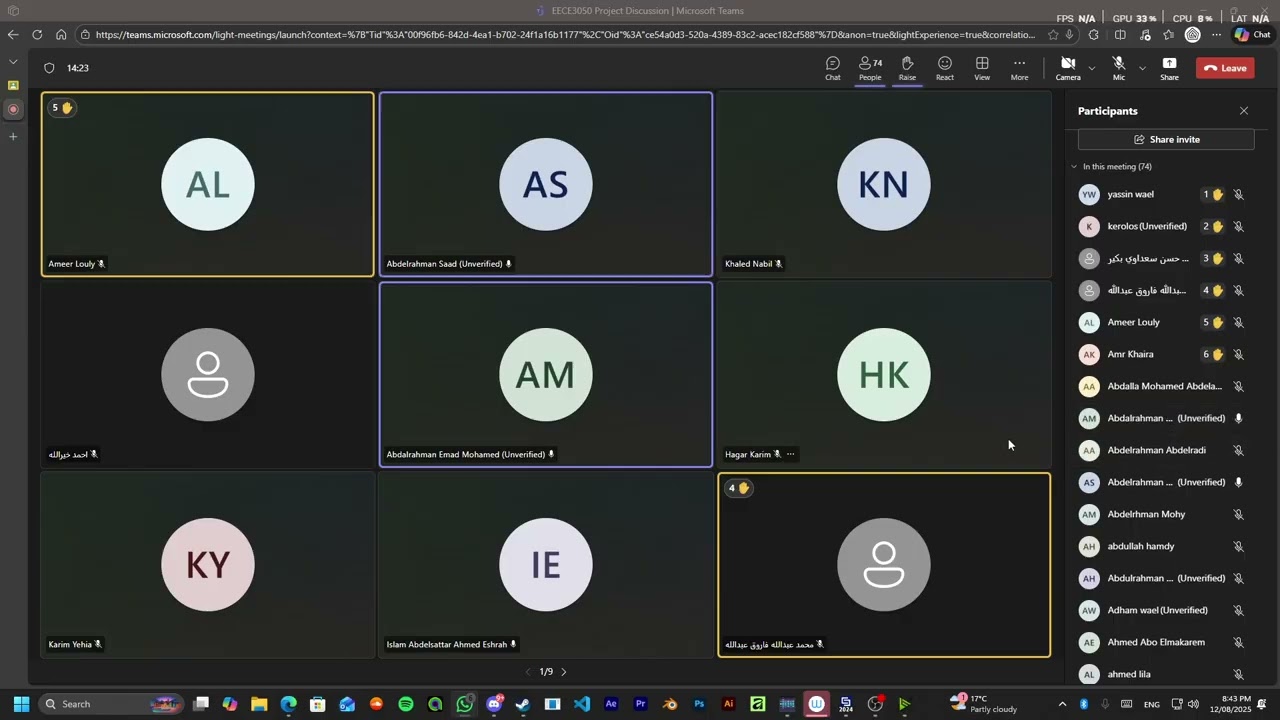Viewport: 1280px width, 720px height.
Task: Open more options on Hagar Karim tile
Action: [x=790, y=454]
